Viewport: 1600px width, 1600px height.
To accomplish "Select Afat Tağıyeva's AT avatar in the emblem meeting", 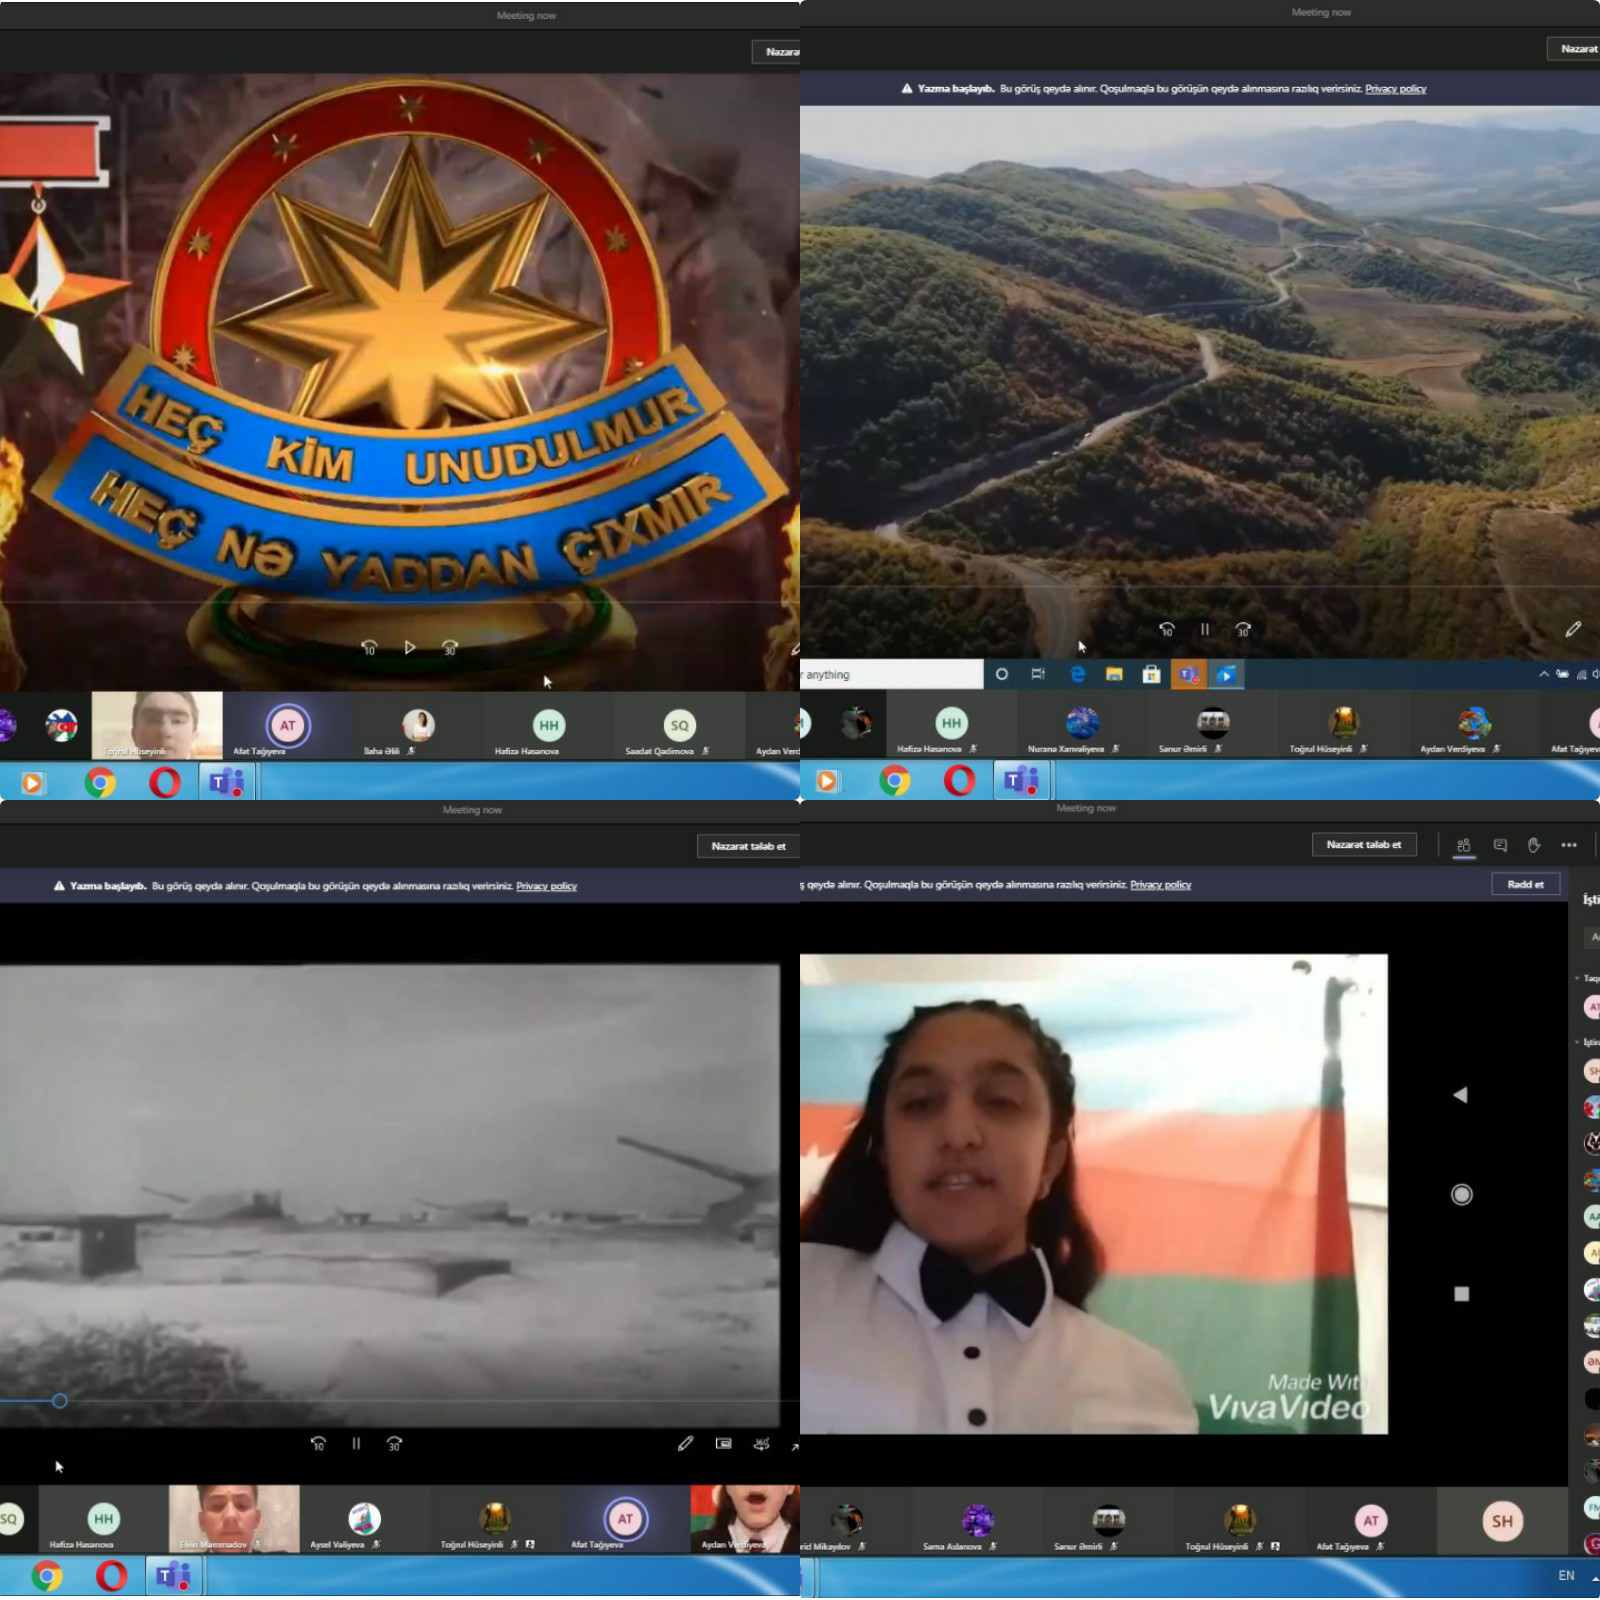I will pyautogui.click(x=287, y=725).
